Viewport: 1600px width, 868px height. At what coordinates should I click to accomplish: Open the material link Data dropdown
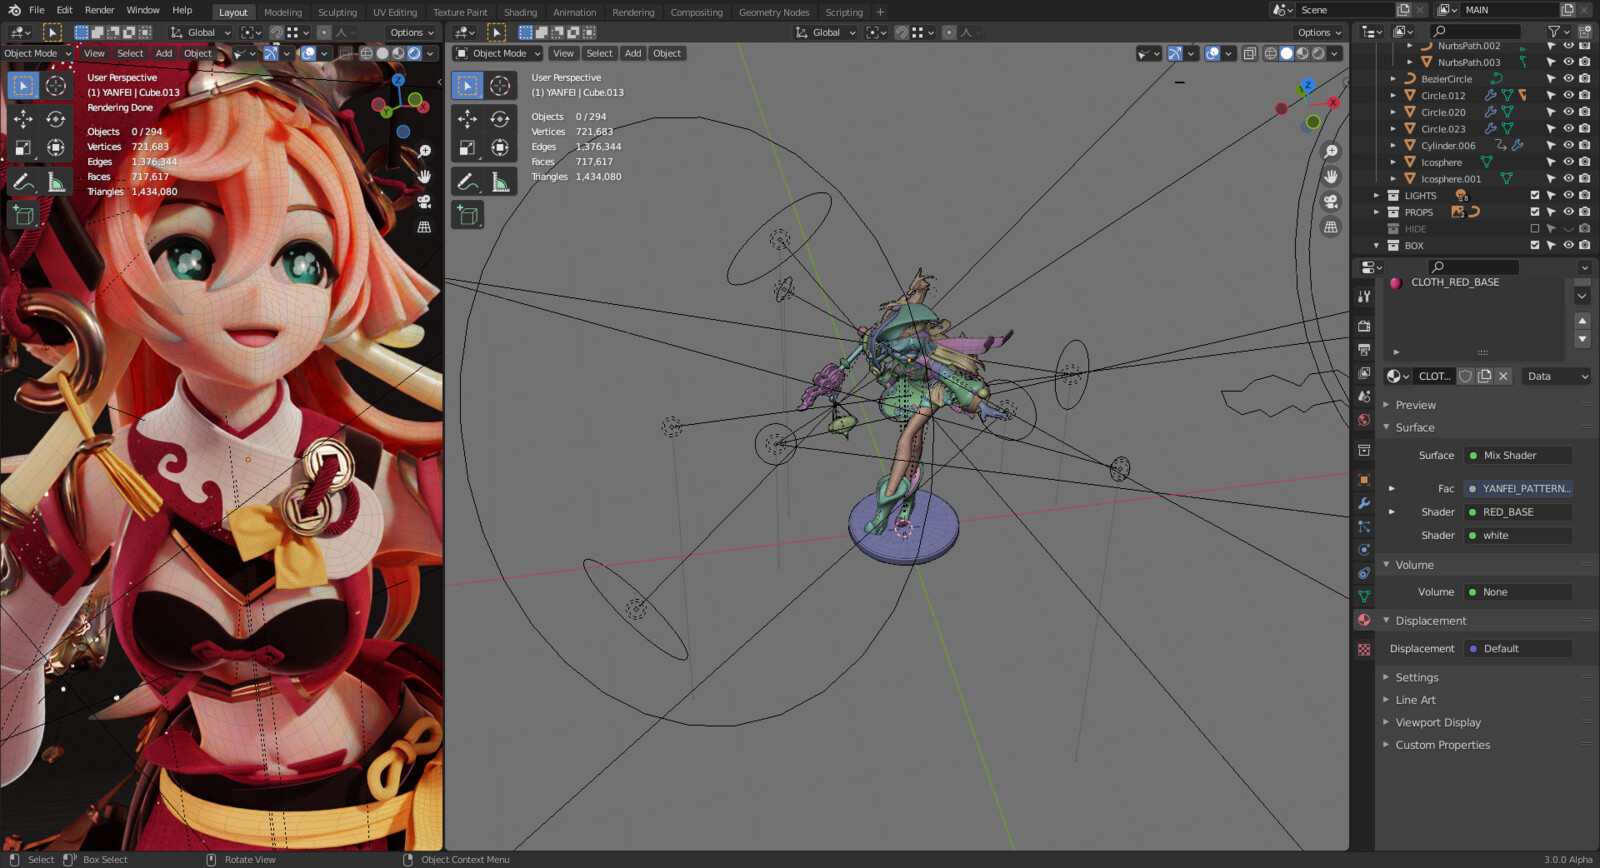(1556, 376)
